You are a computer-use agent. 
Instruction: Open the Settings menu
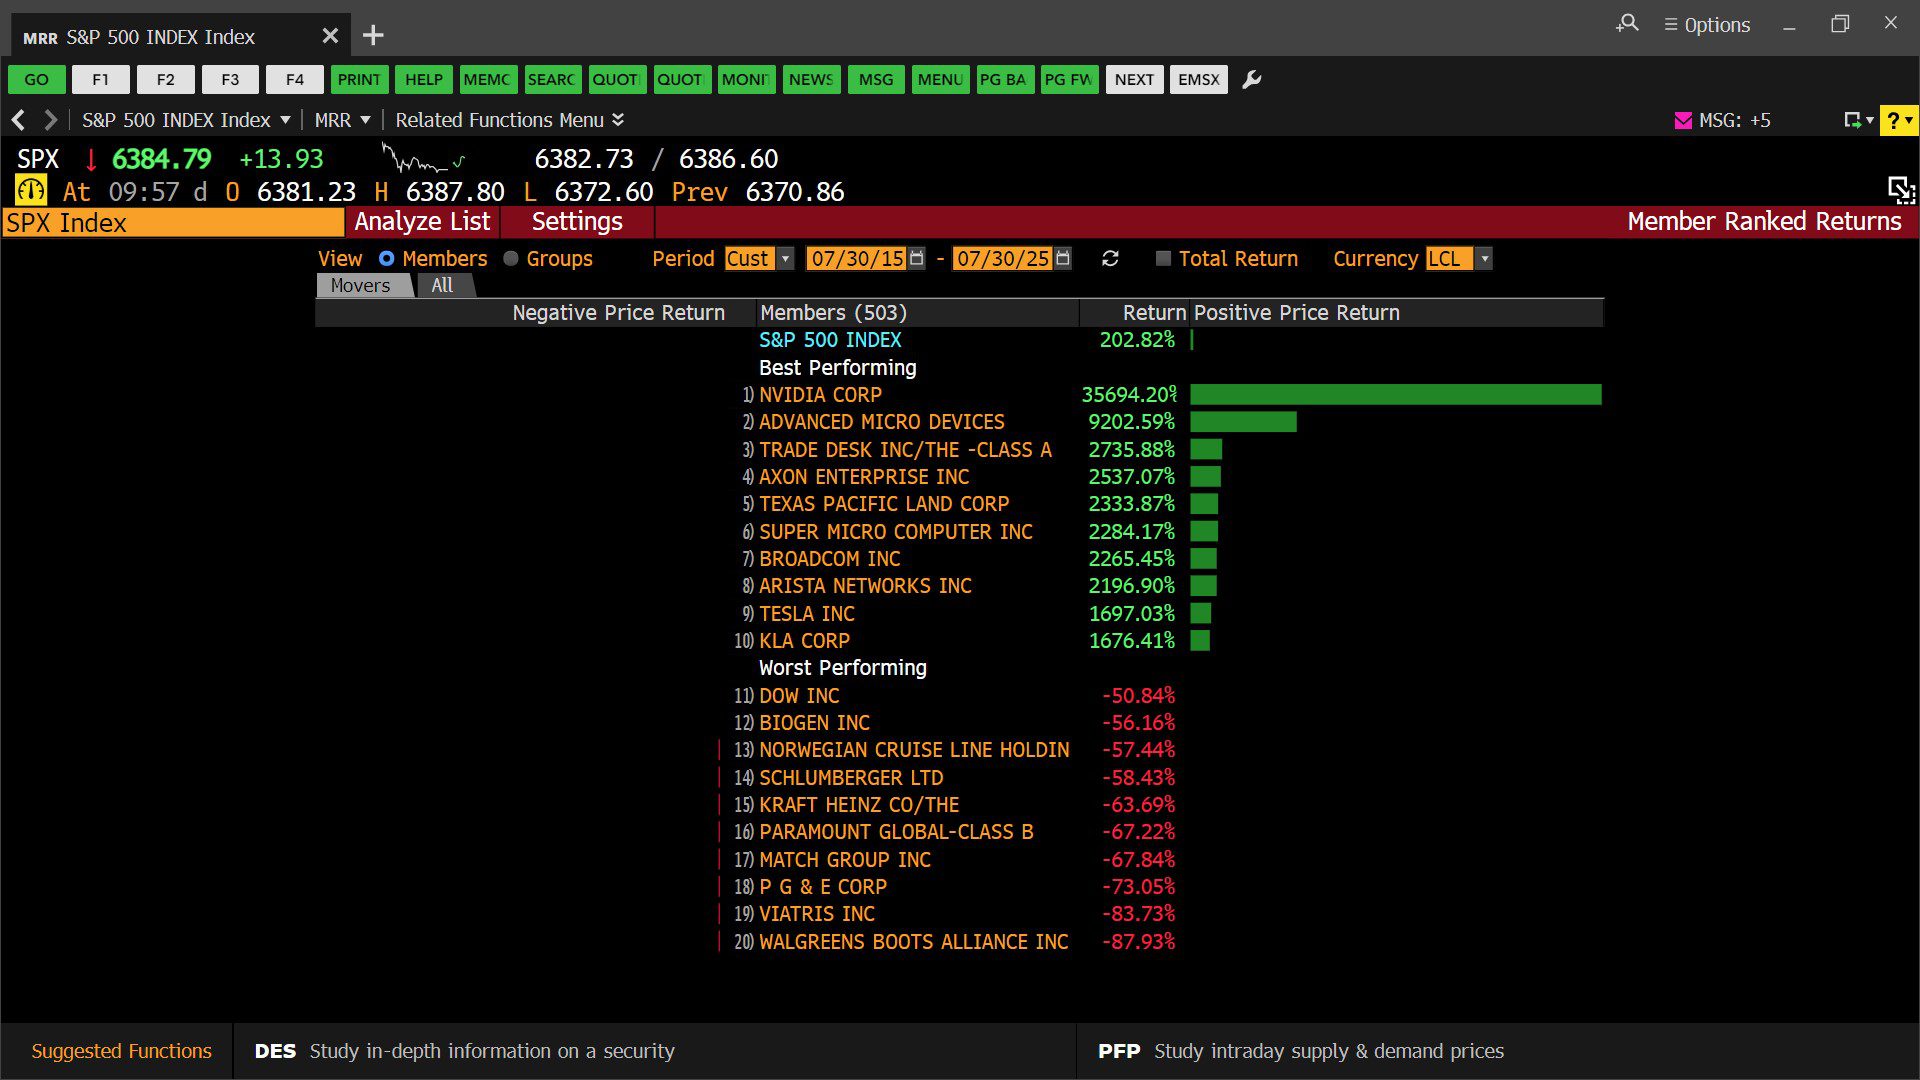coord(577,222)
